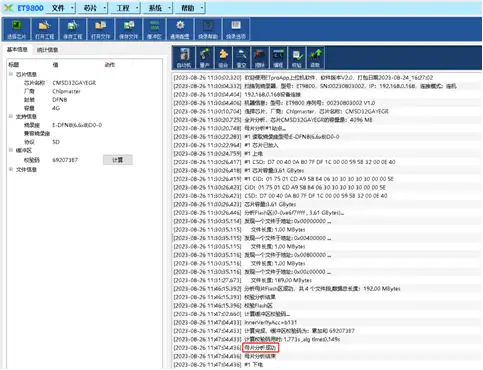Click the log line timestamped 11:00:02.320
483x370 pixels.
coord(303,78)
